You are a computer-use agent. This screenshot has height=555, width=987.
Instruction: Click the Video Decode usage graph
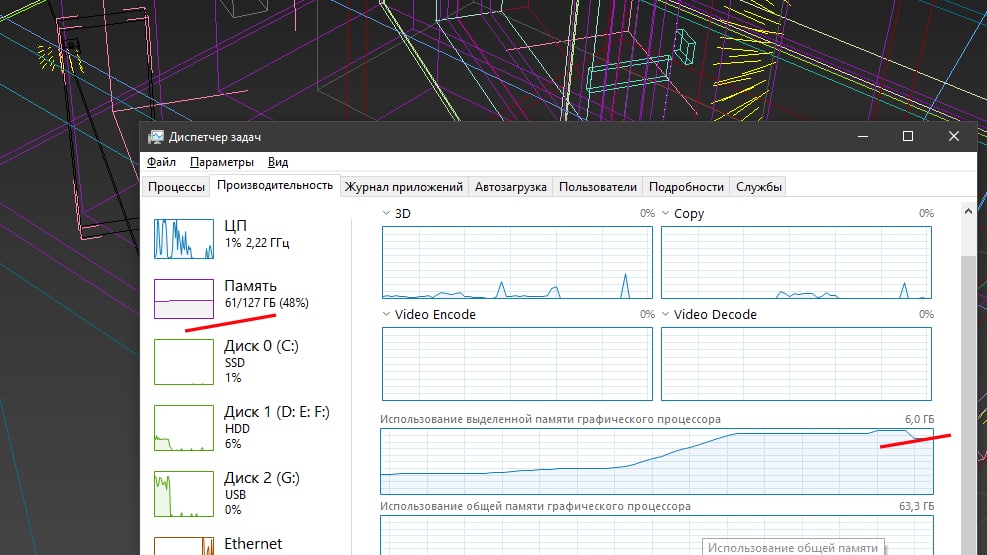pyautogui.click(x=796, y=364)
